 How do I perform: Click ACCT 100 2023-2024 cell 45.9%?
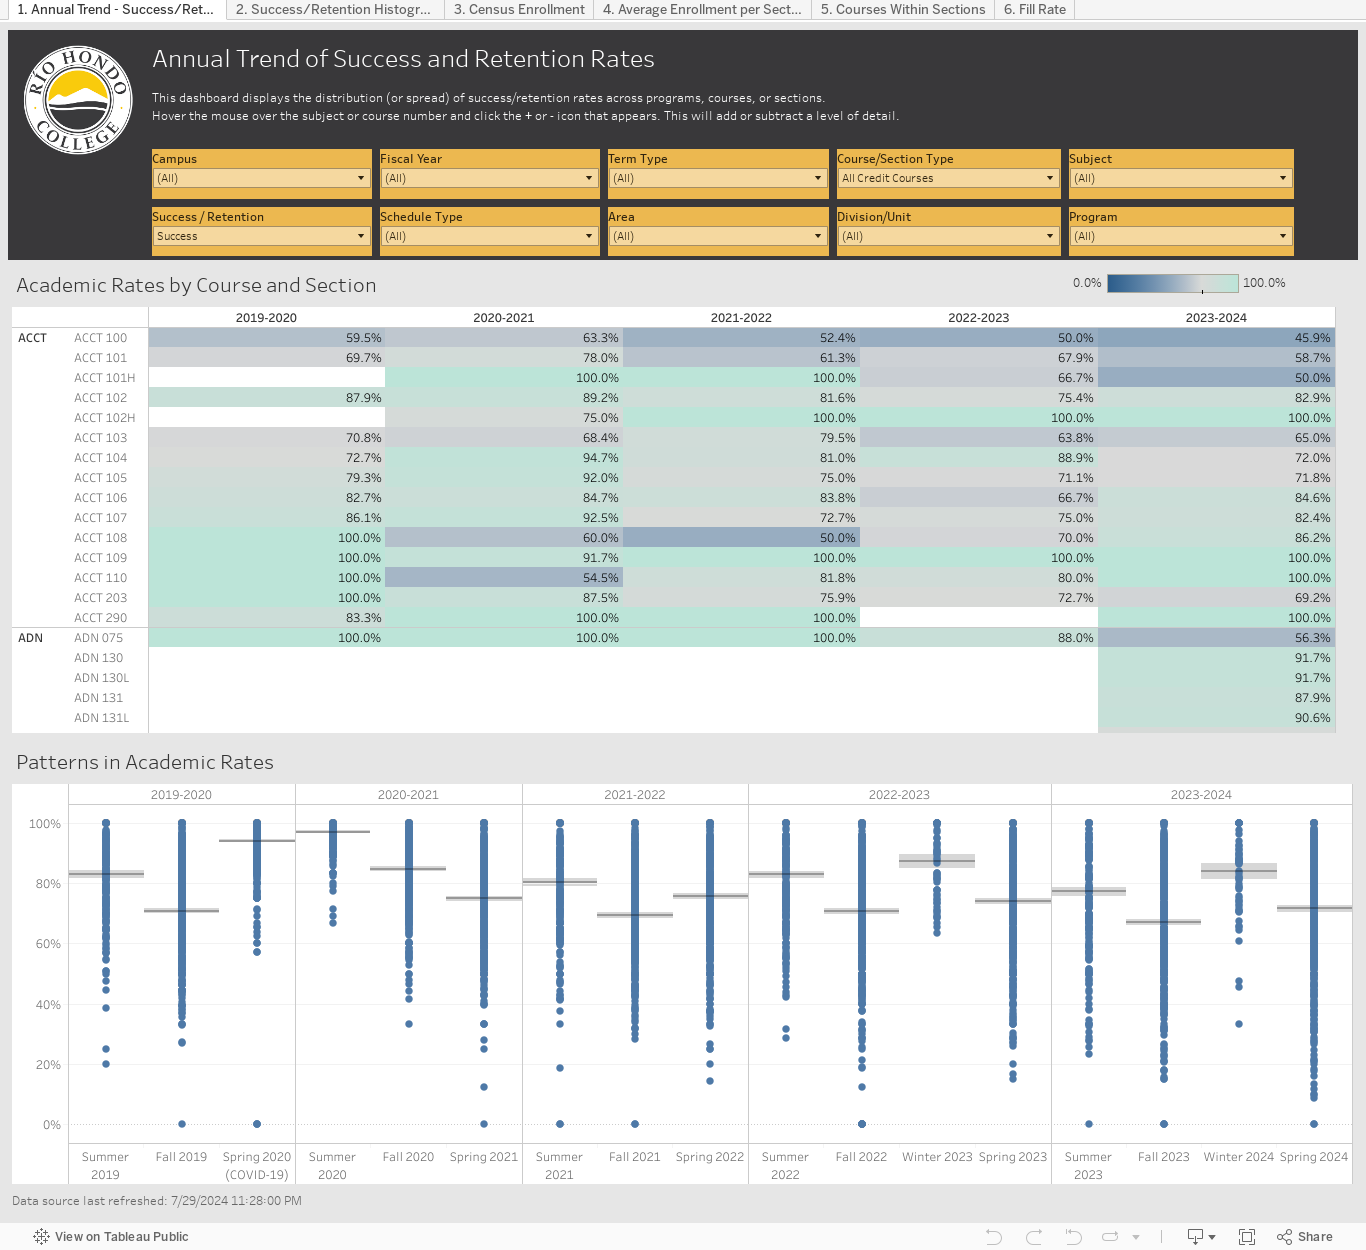click(x=1216, y=338)
